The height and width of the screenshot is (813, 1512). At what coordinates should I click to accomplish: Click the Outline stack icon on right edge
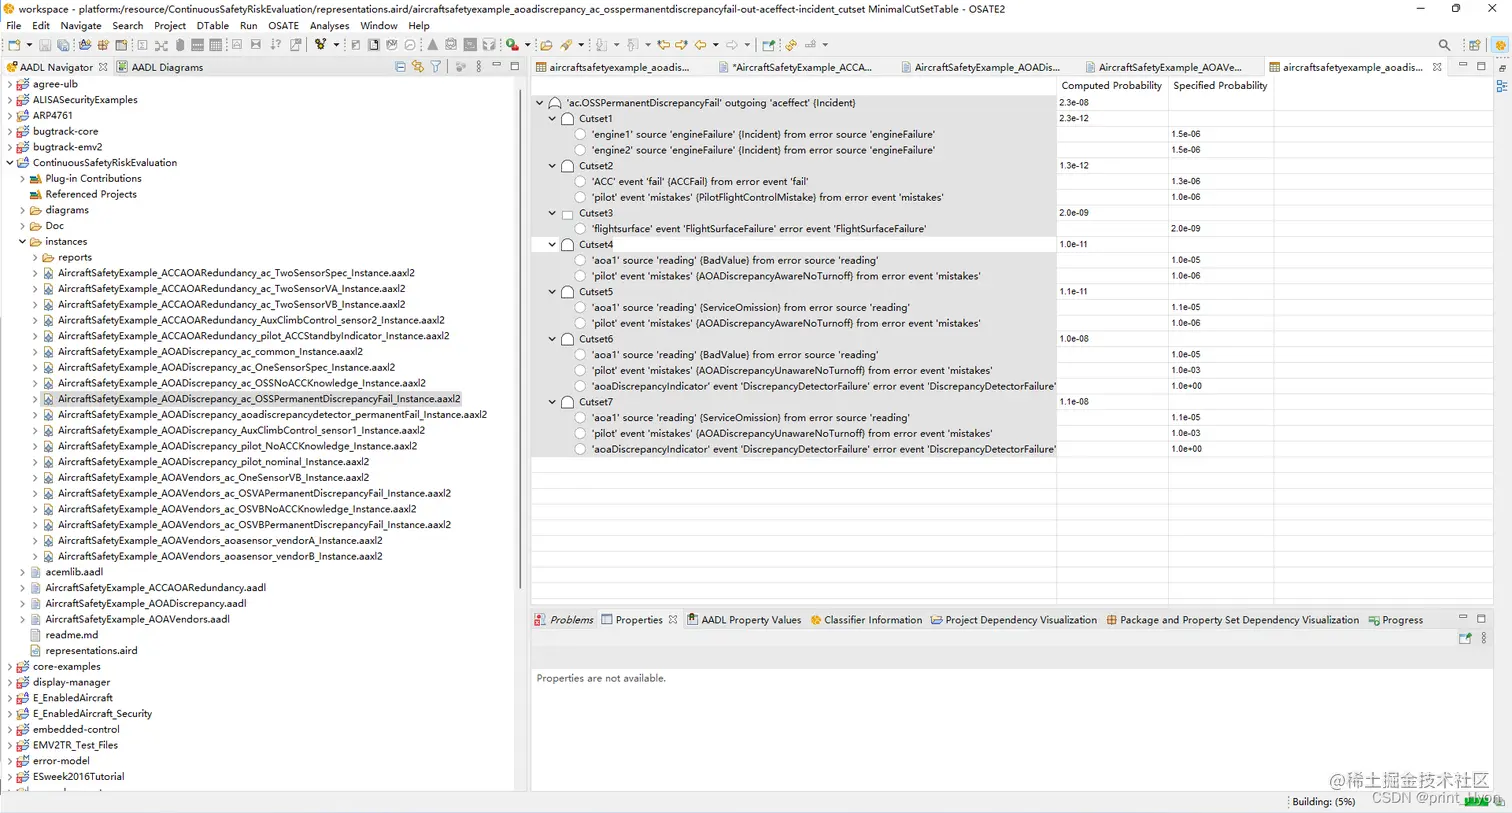[1501, 87]
